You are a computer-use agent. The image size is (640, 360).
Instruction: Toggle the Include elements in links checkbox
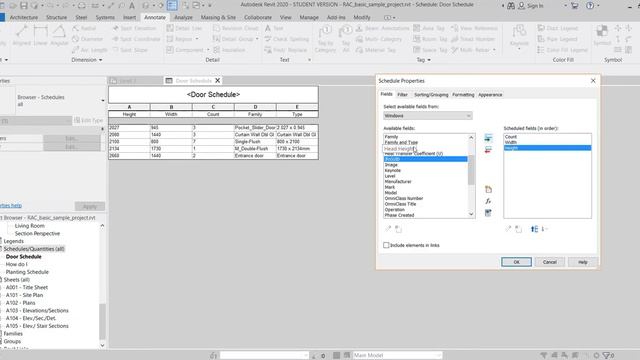386,245
